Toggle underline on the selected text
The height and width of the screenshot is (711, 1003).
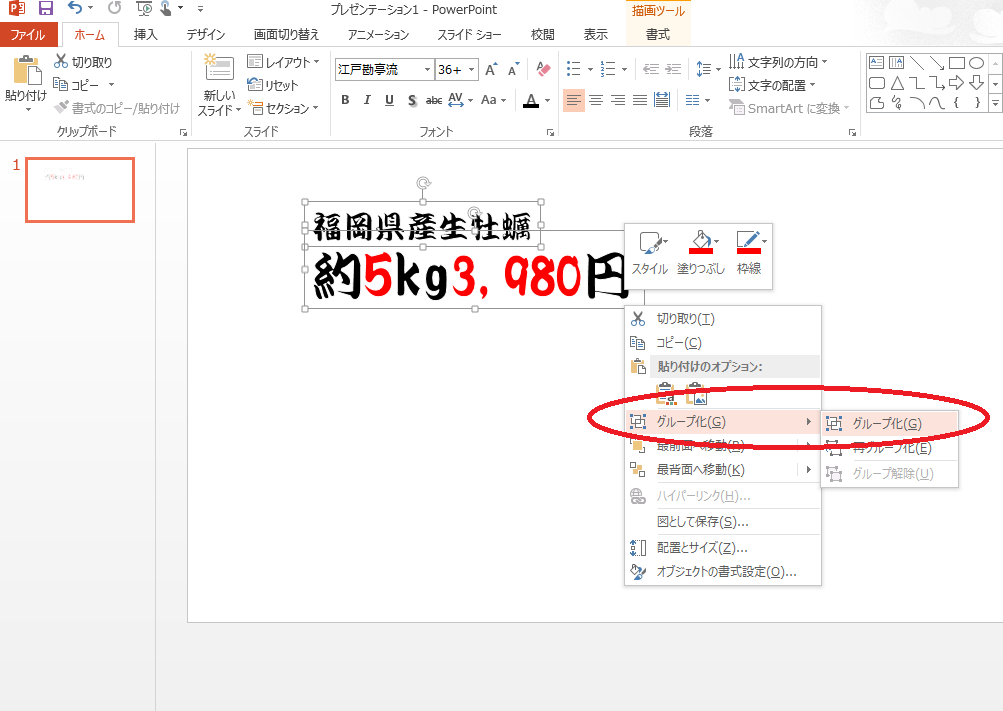point(389,100)
